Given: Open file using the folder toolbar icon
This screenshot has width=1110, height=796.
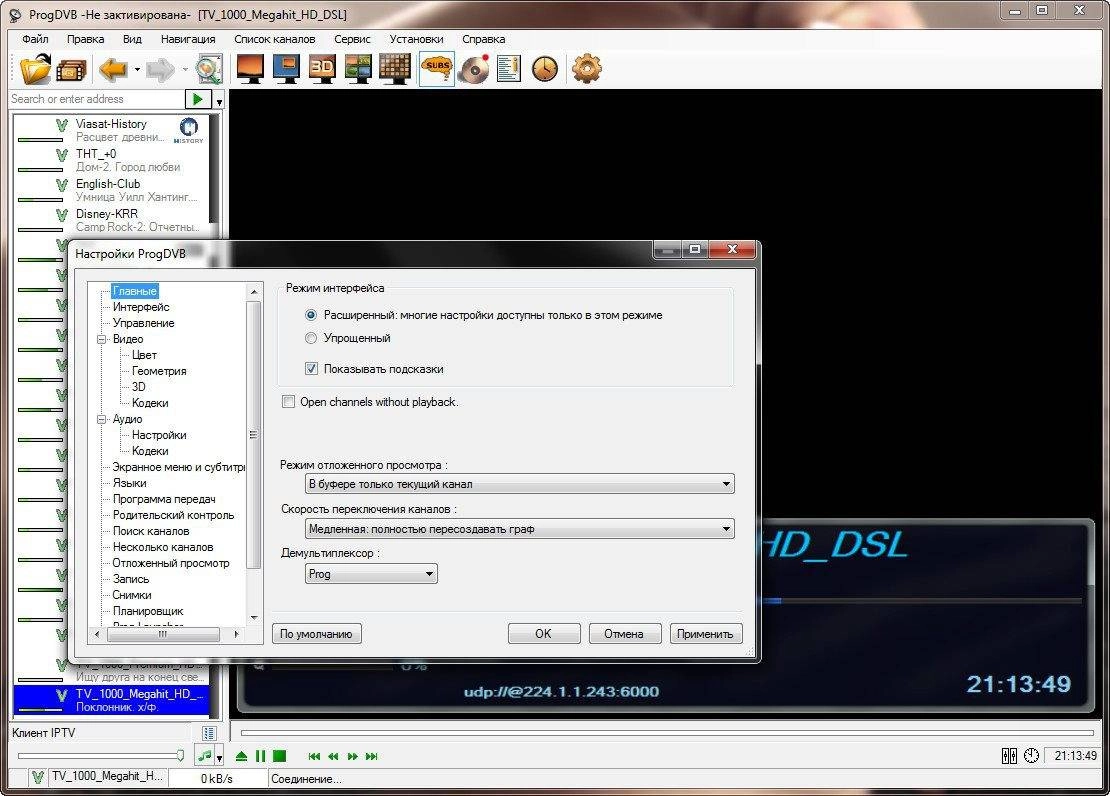Looking at the screenshot, I should pos(35,69).
